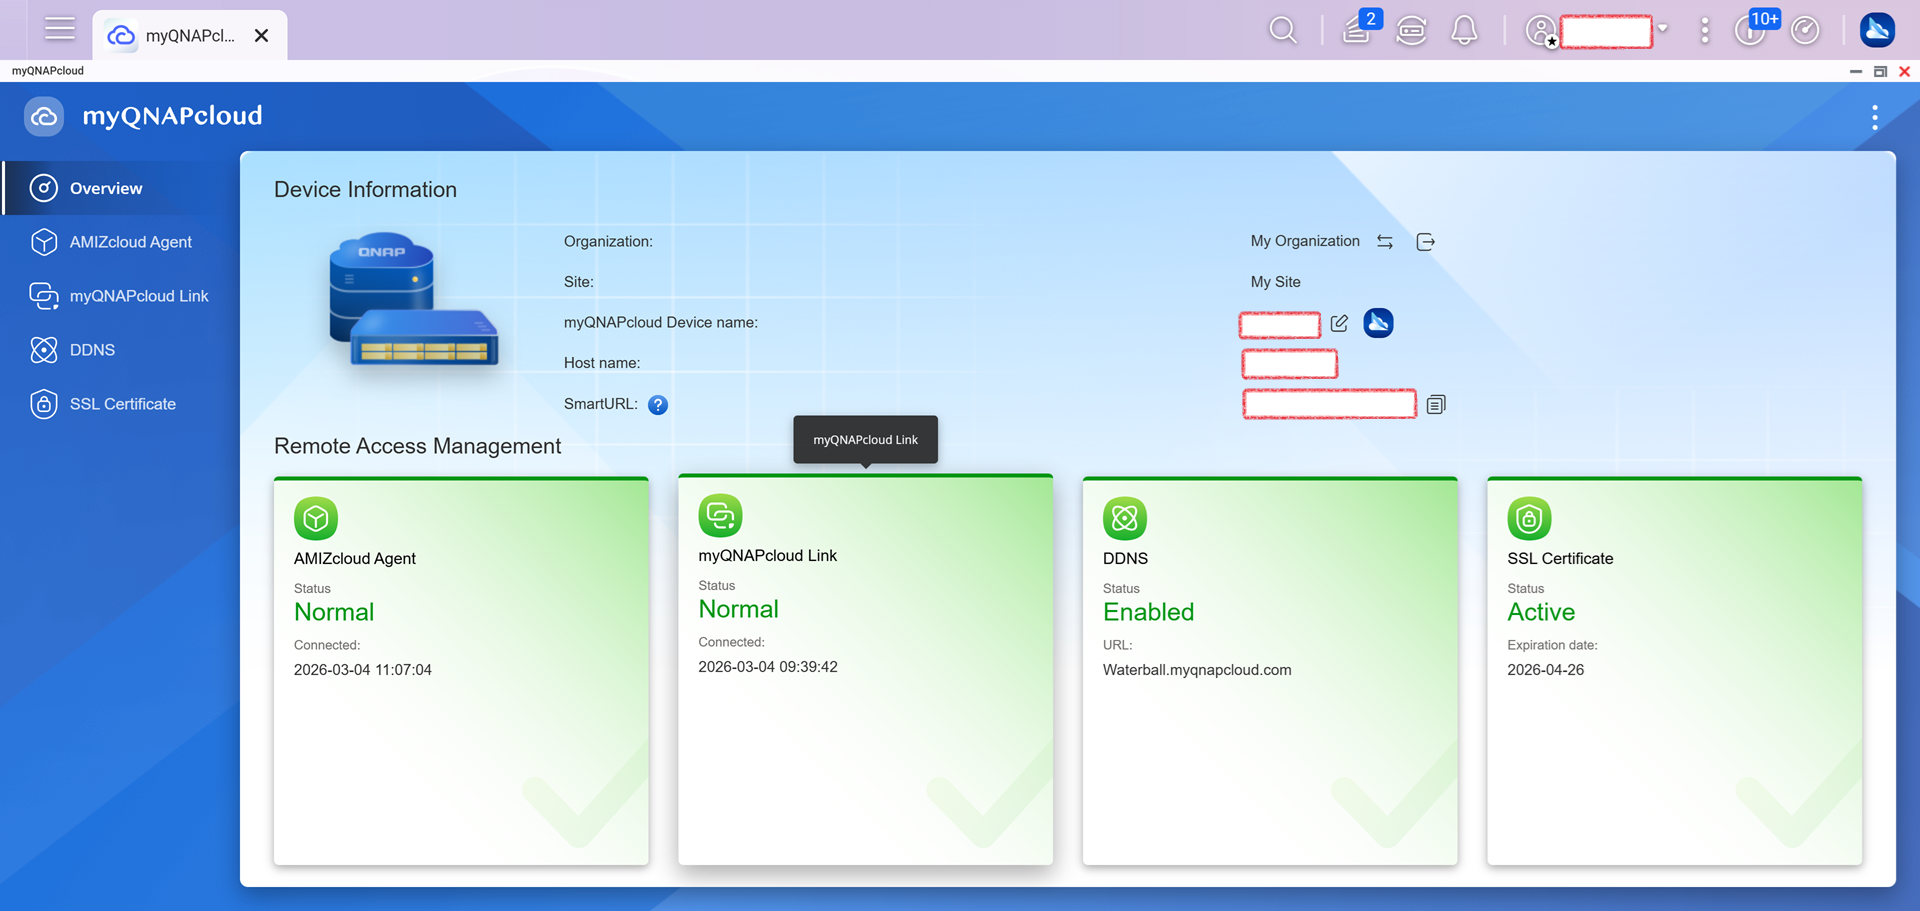Open SSL Certificate sidebar section
This screenshot has width=1920, height=911.
pos(122,404)
